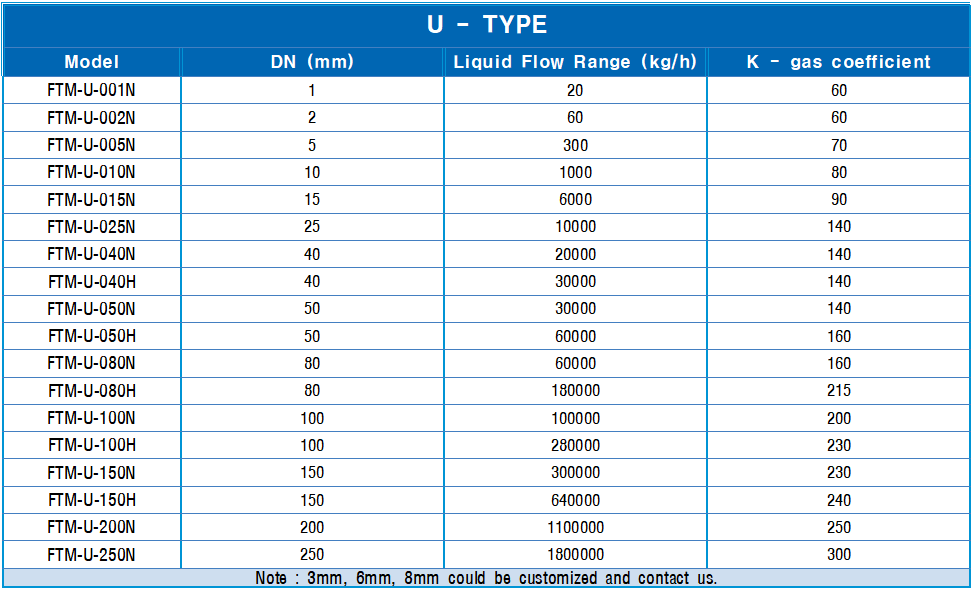The width and height of the screenshot is (973, 590).
Task: Click model name FTM-U-150H
Action: click(91, 500)
